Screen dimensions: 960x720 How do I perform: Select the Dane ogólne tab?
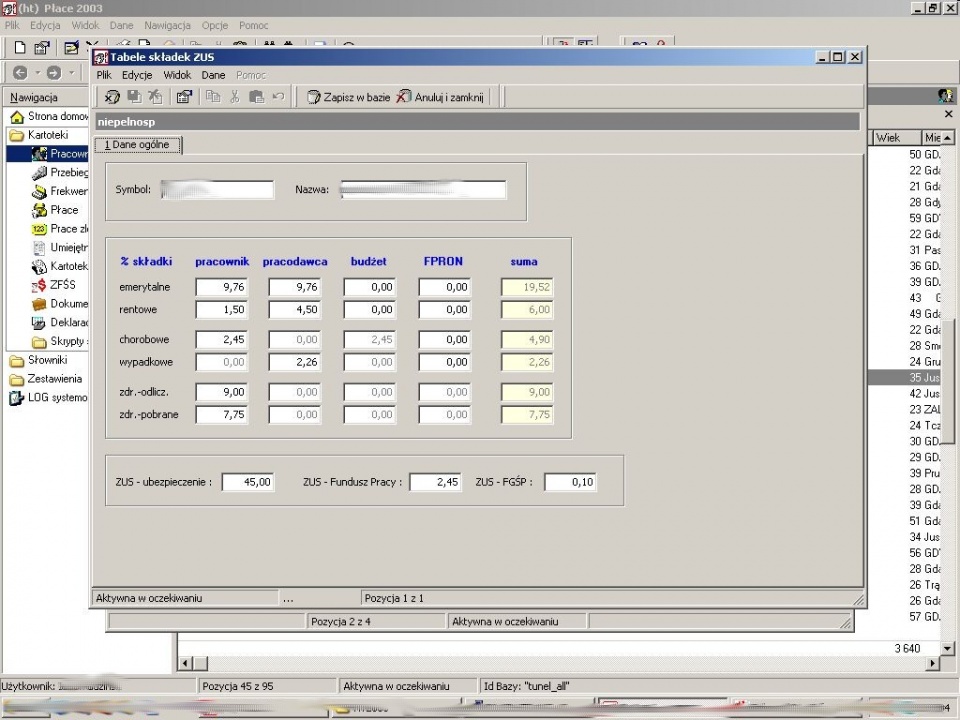[x=138, y=145]
